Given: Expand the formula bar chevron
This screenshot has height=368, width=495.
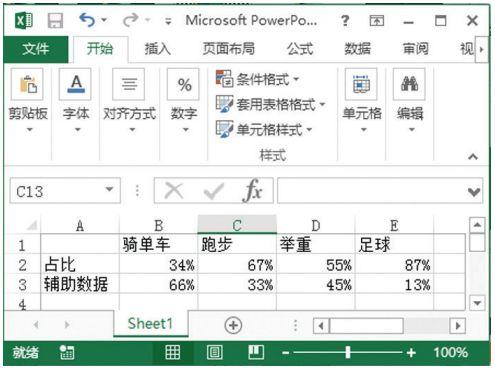Looking at the screenshot, I should coord(473,192).
